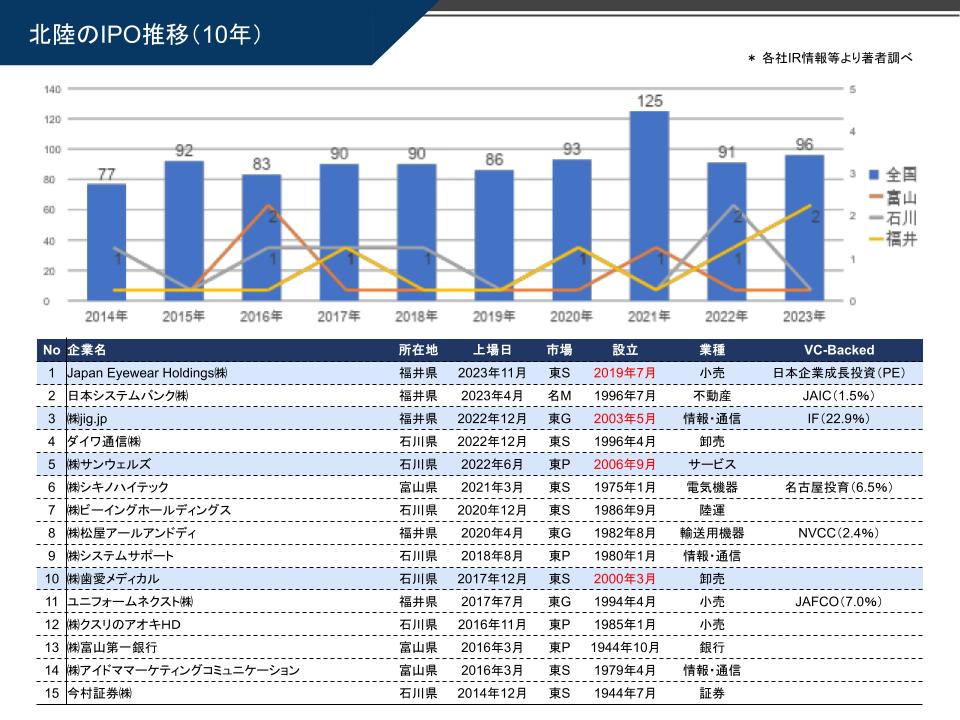The width and height of the screenshot is (960, 720).
Task: Click the 2021年 bar labeled 125
Action: click(650, 206)
